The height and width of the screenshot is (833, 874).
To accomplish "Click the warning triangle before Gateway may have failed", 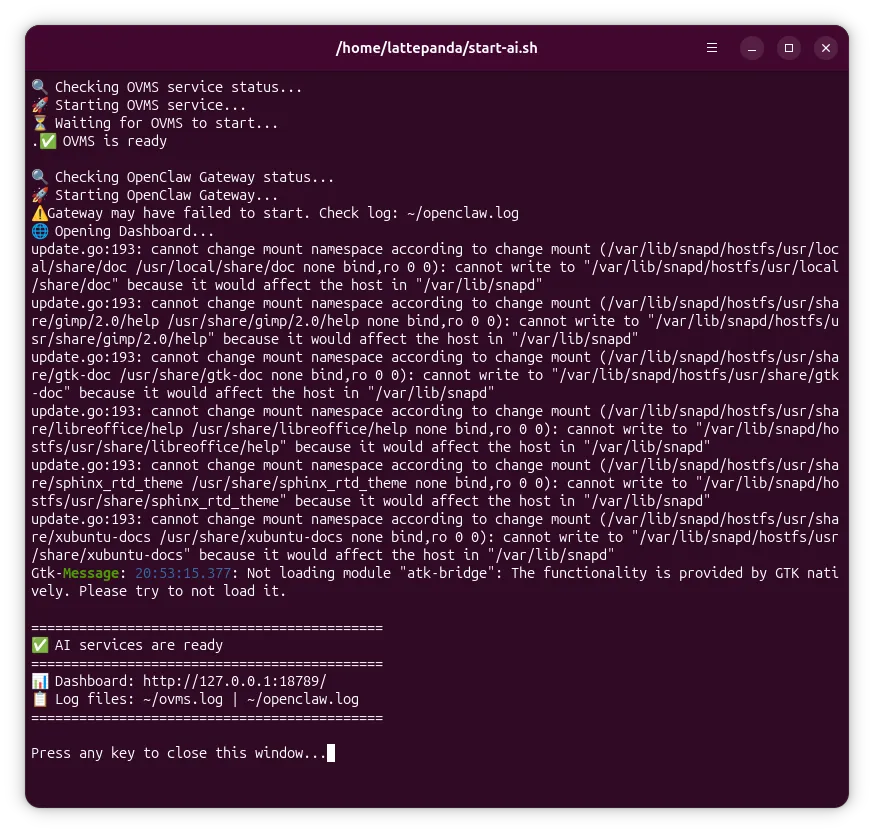I will [x=40, y=213].
